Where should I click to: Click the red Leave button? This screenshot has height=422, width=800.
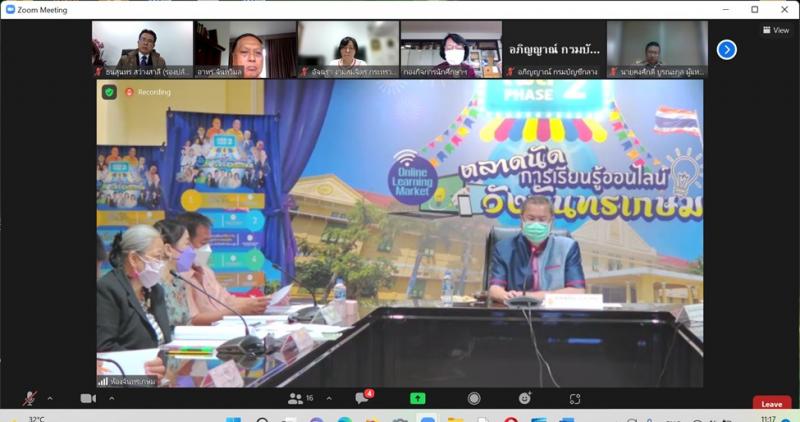click(x=772, y=404)
